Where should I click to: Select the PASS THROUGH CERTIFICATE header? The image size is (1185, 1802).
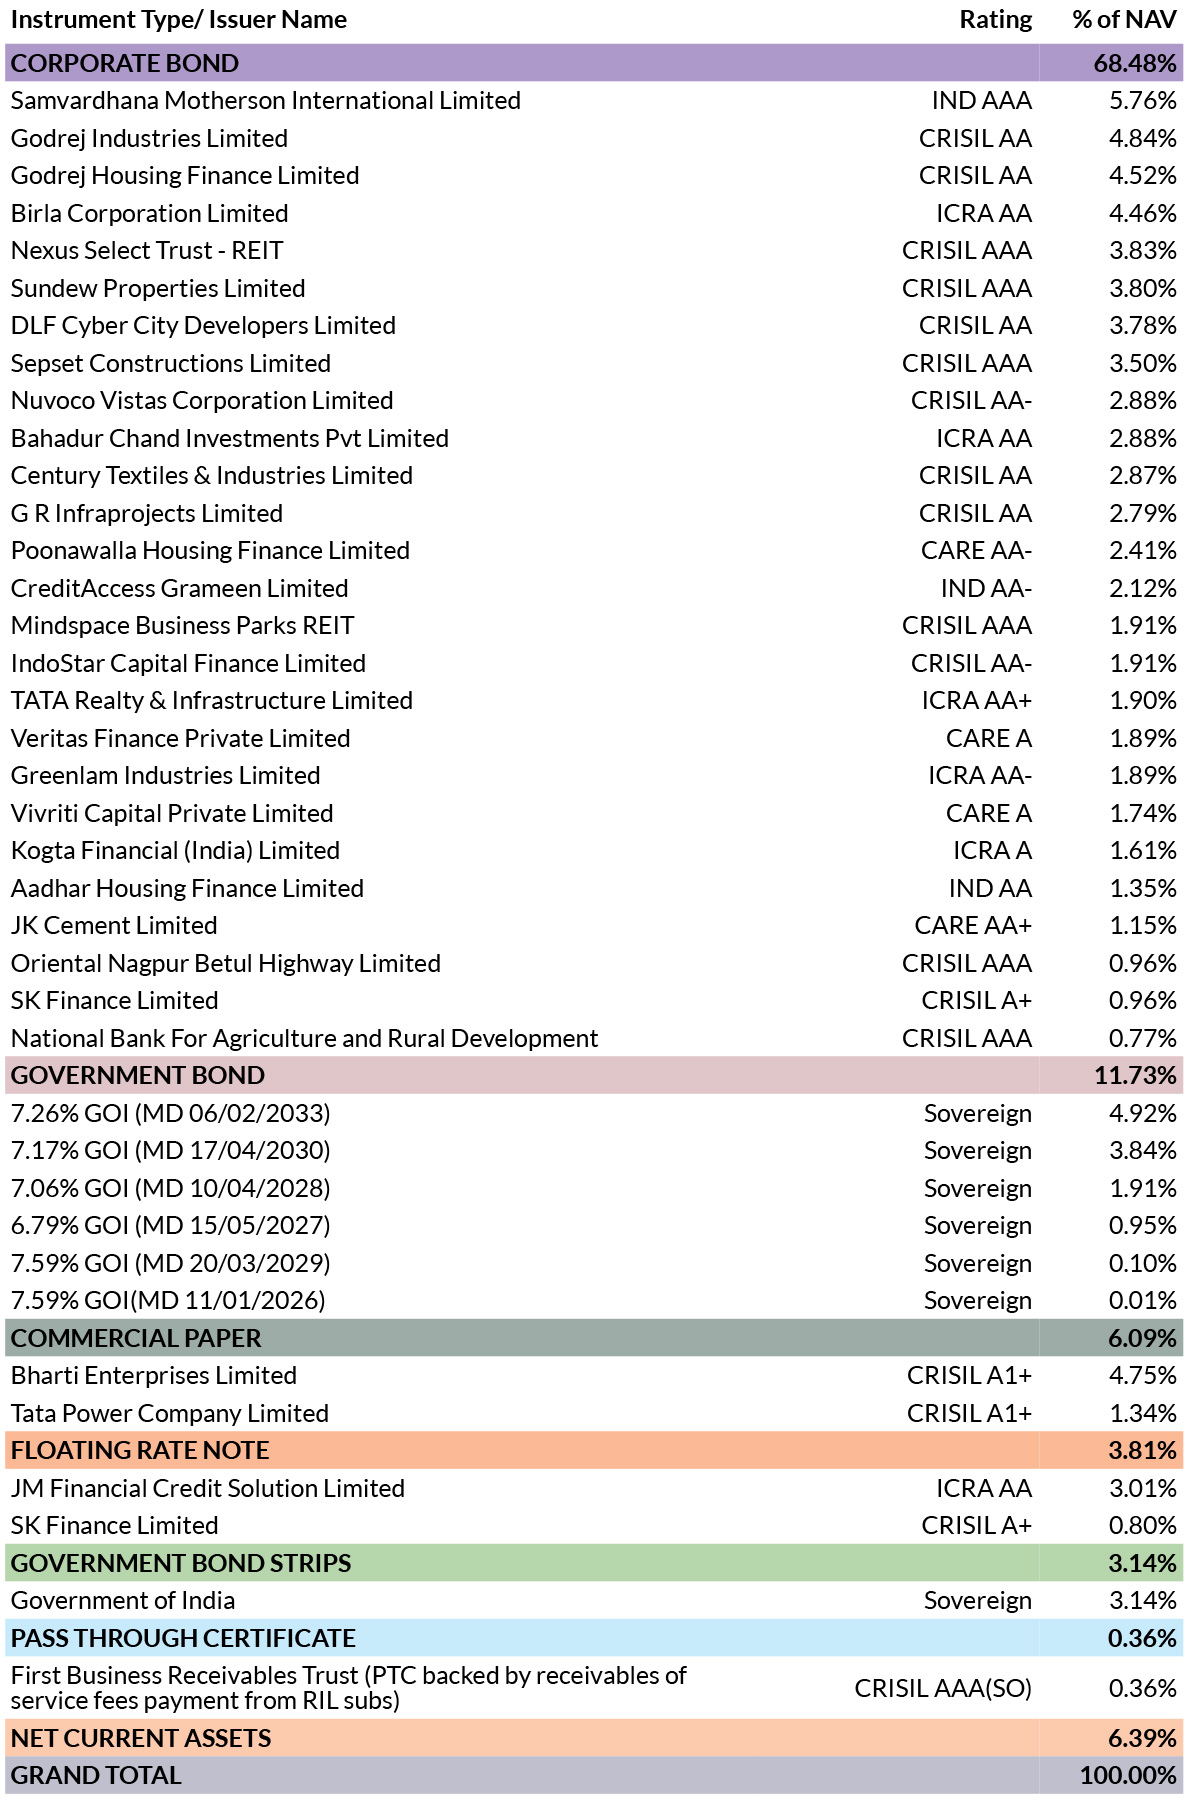pyautogui.click(x=594, y=1638)
